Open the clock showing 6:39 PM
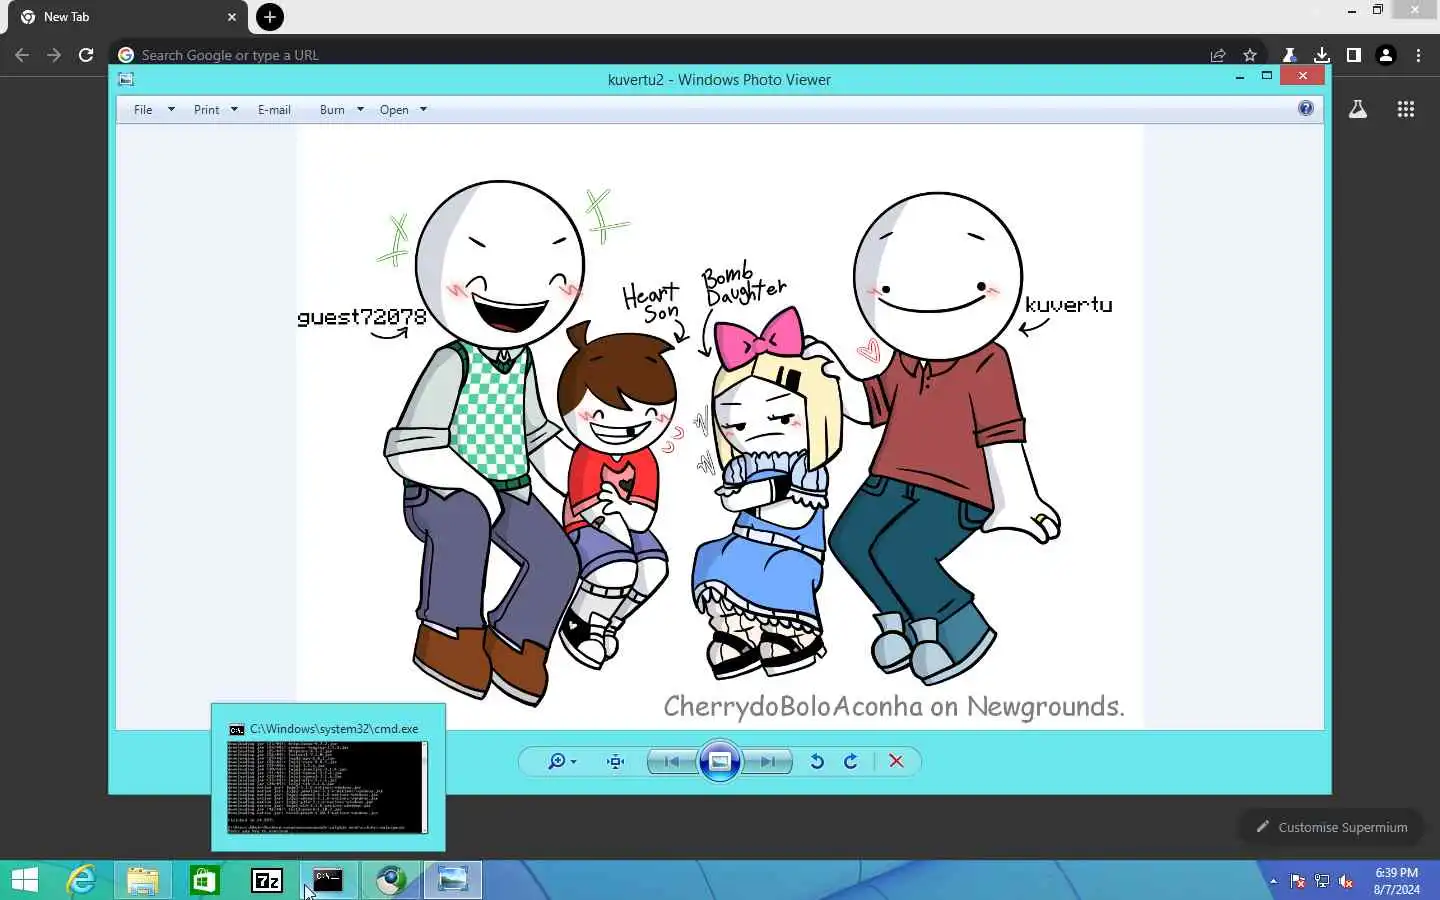This screenshot has width=1440, height=900. click(1396, 881)
